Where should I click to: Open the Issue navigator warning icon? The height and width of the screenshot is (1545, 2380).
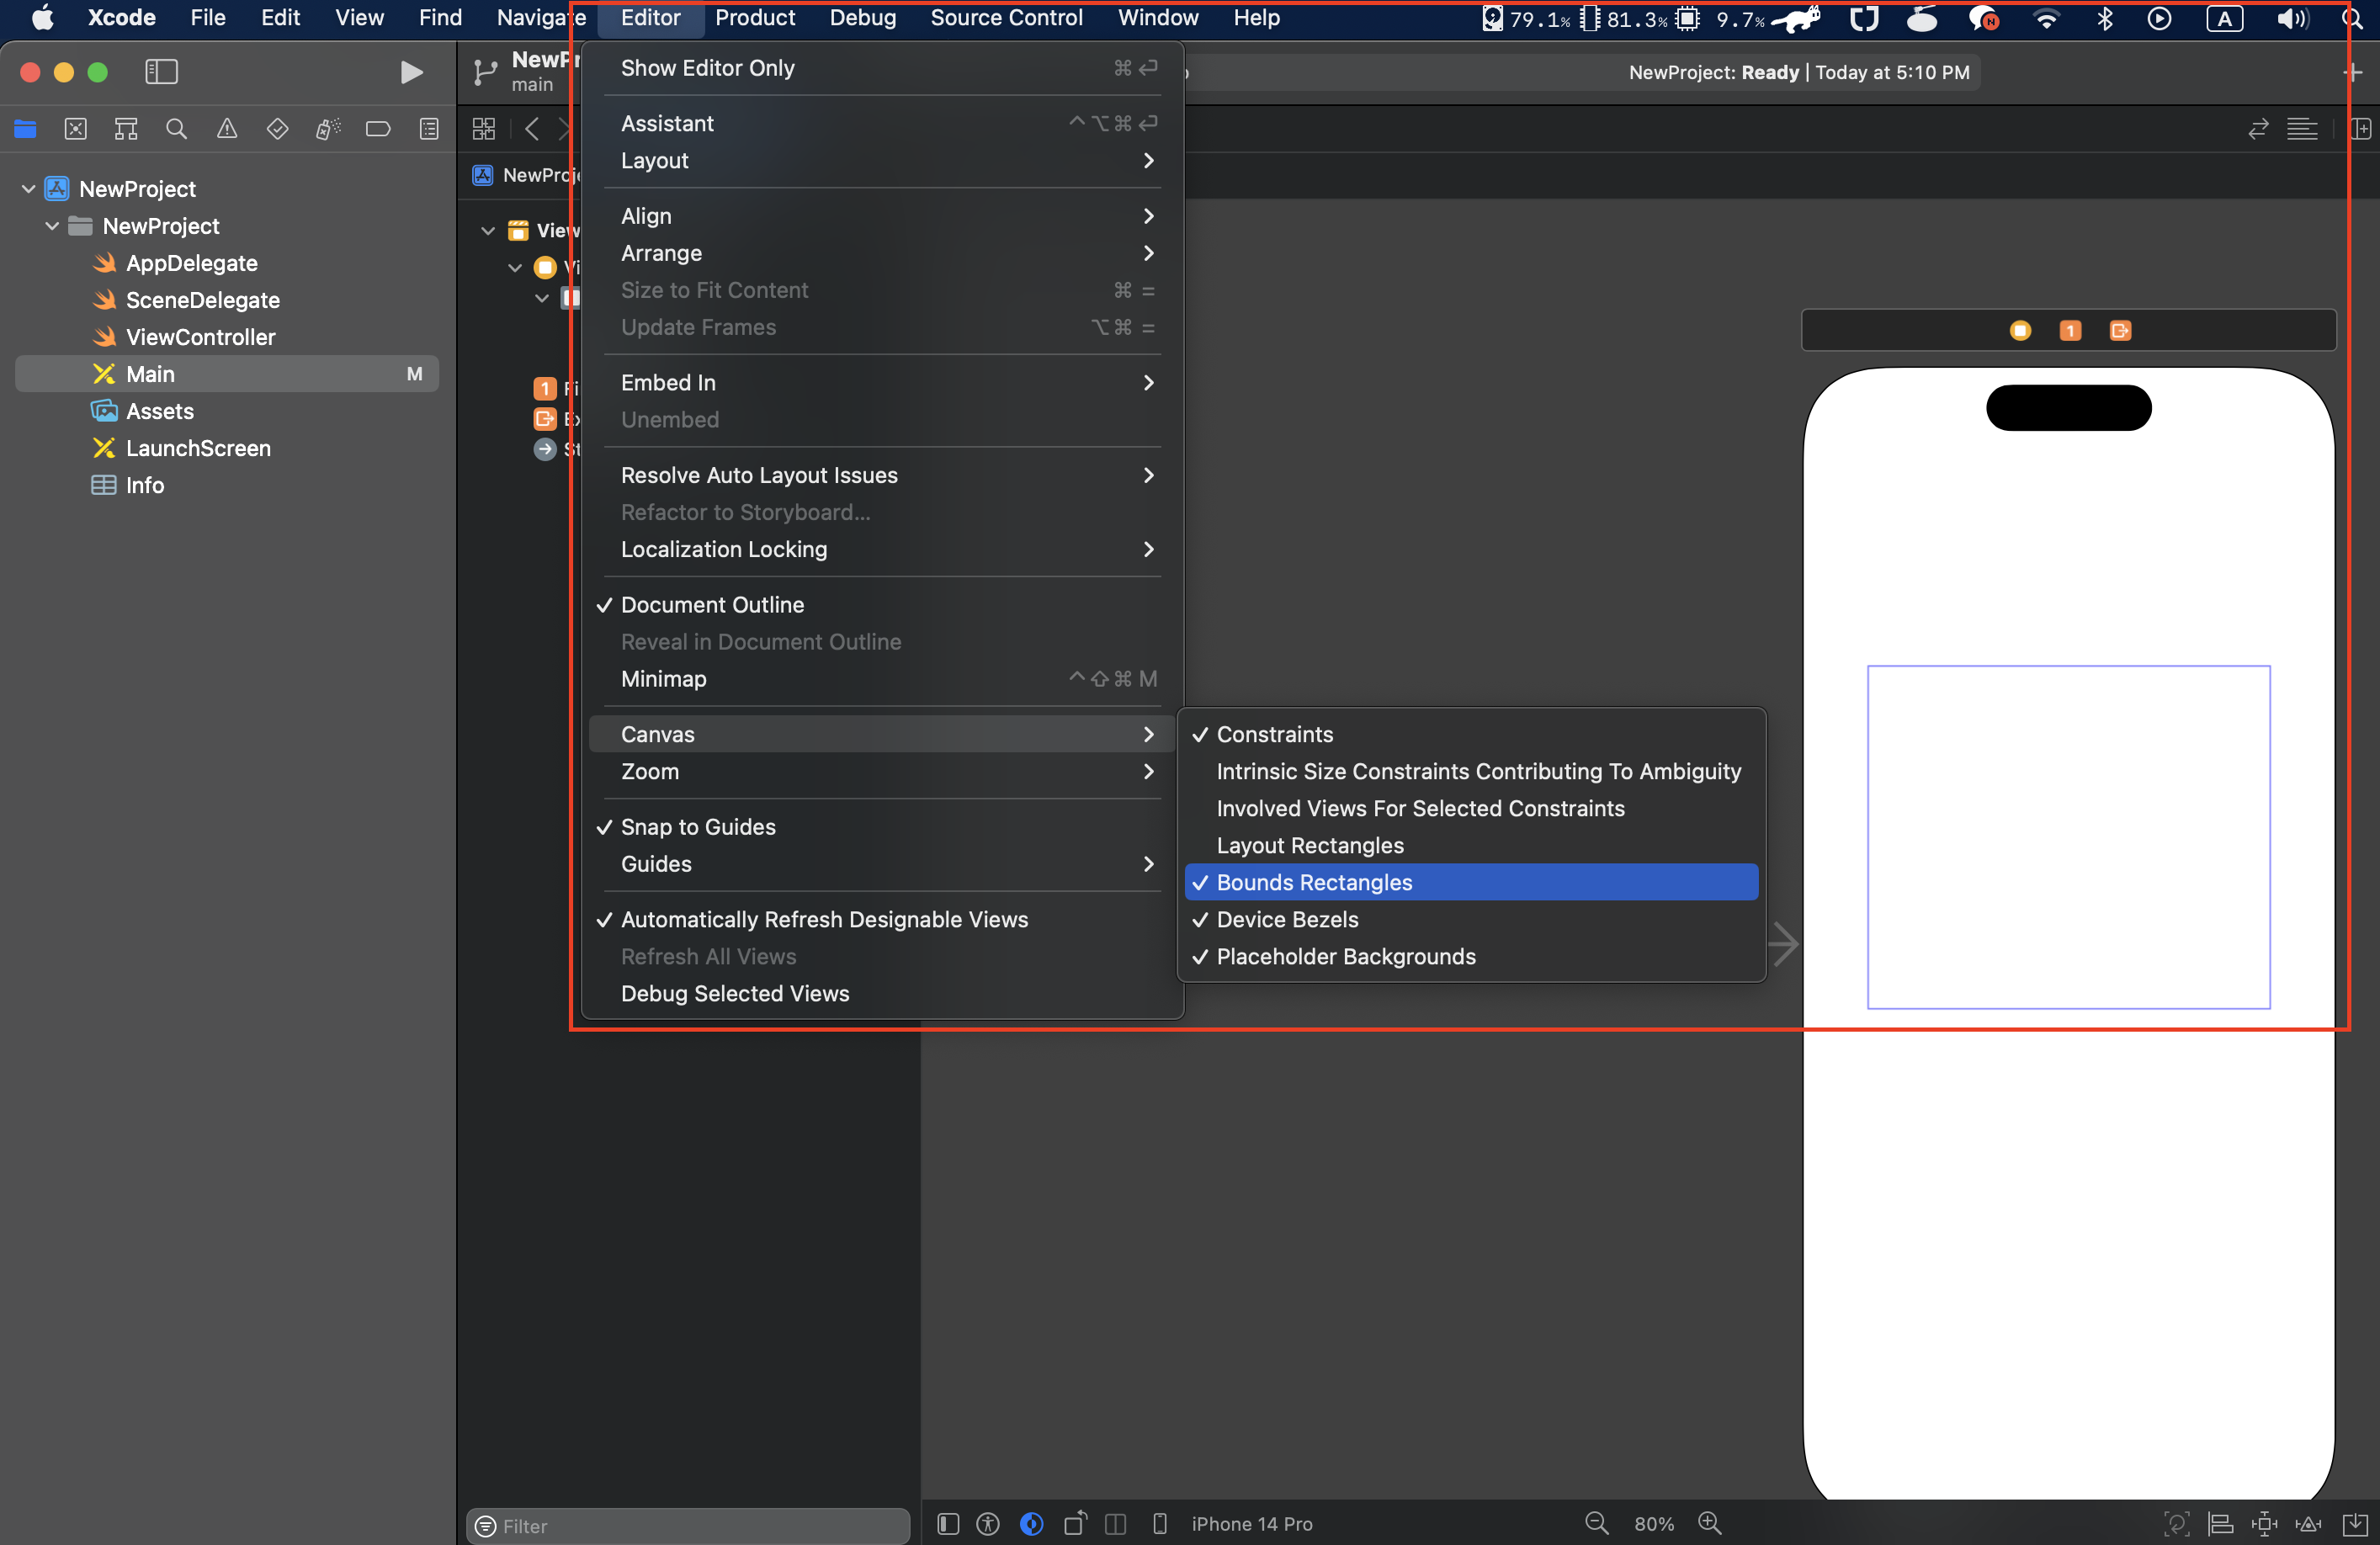(227, 129)
